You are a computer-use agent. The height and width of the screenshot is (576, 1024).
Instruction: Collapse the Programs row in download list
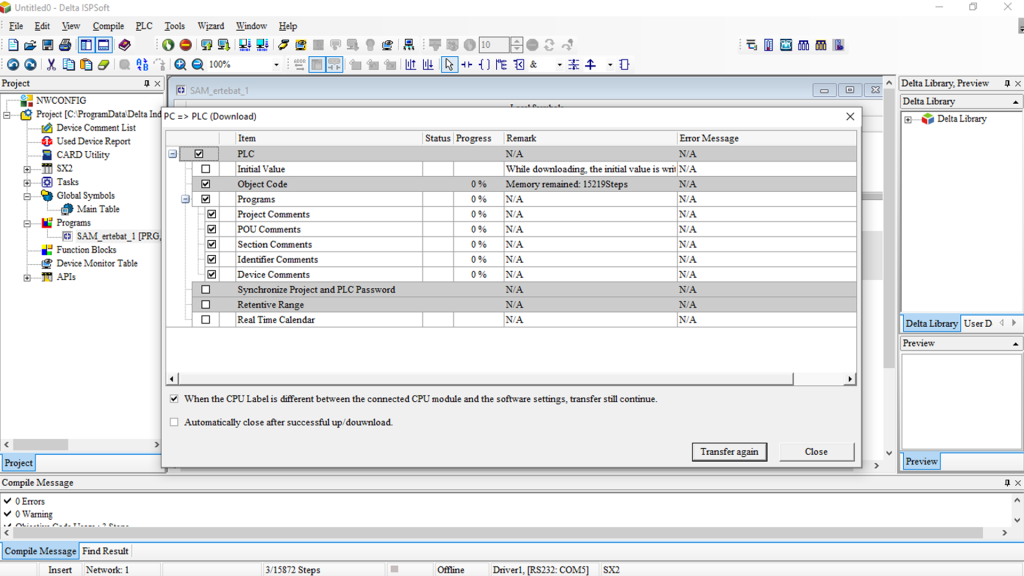point(185,199)
